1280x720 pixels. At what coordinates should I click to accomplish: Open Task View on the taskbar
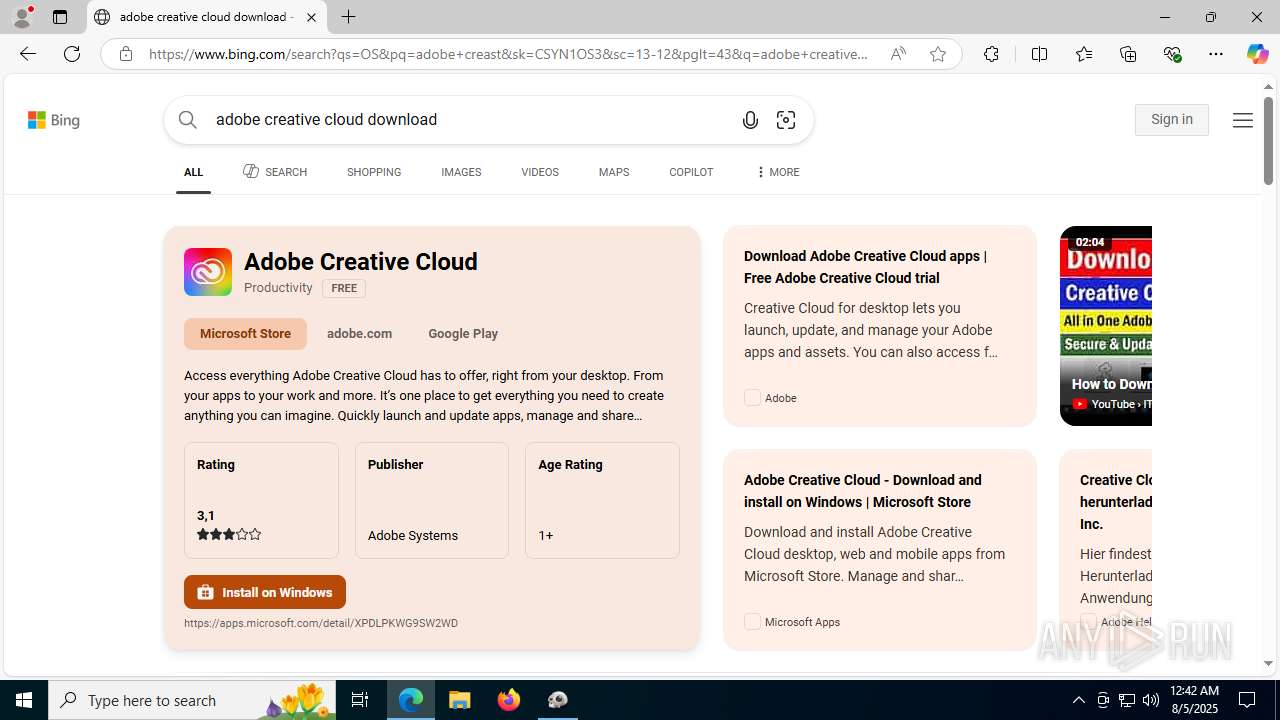(360, 700)
